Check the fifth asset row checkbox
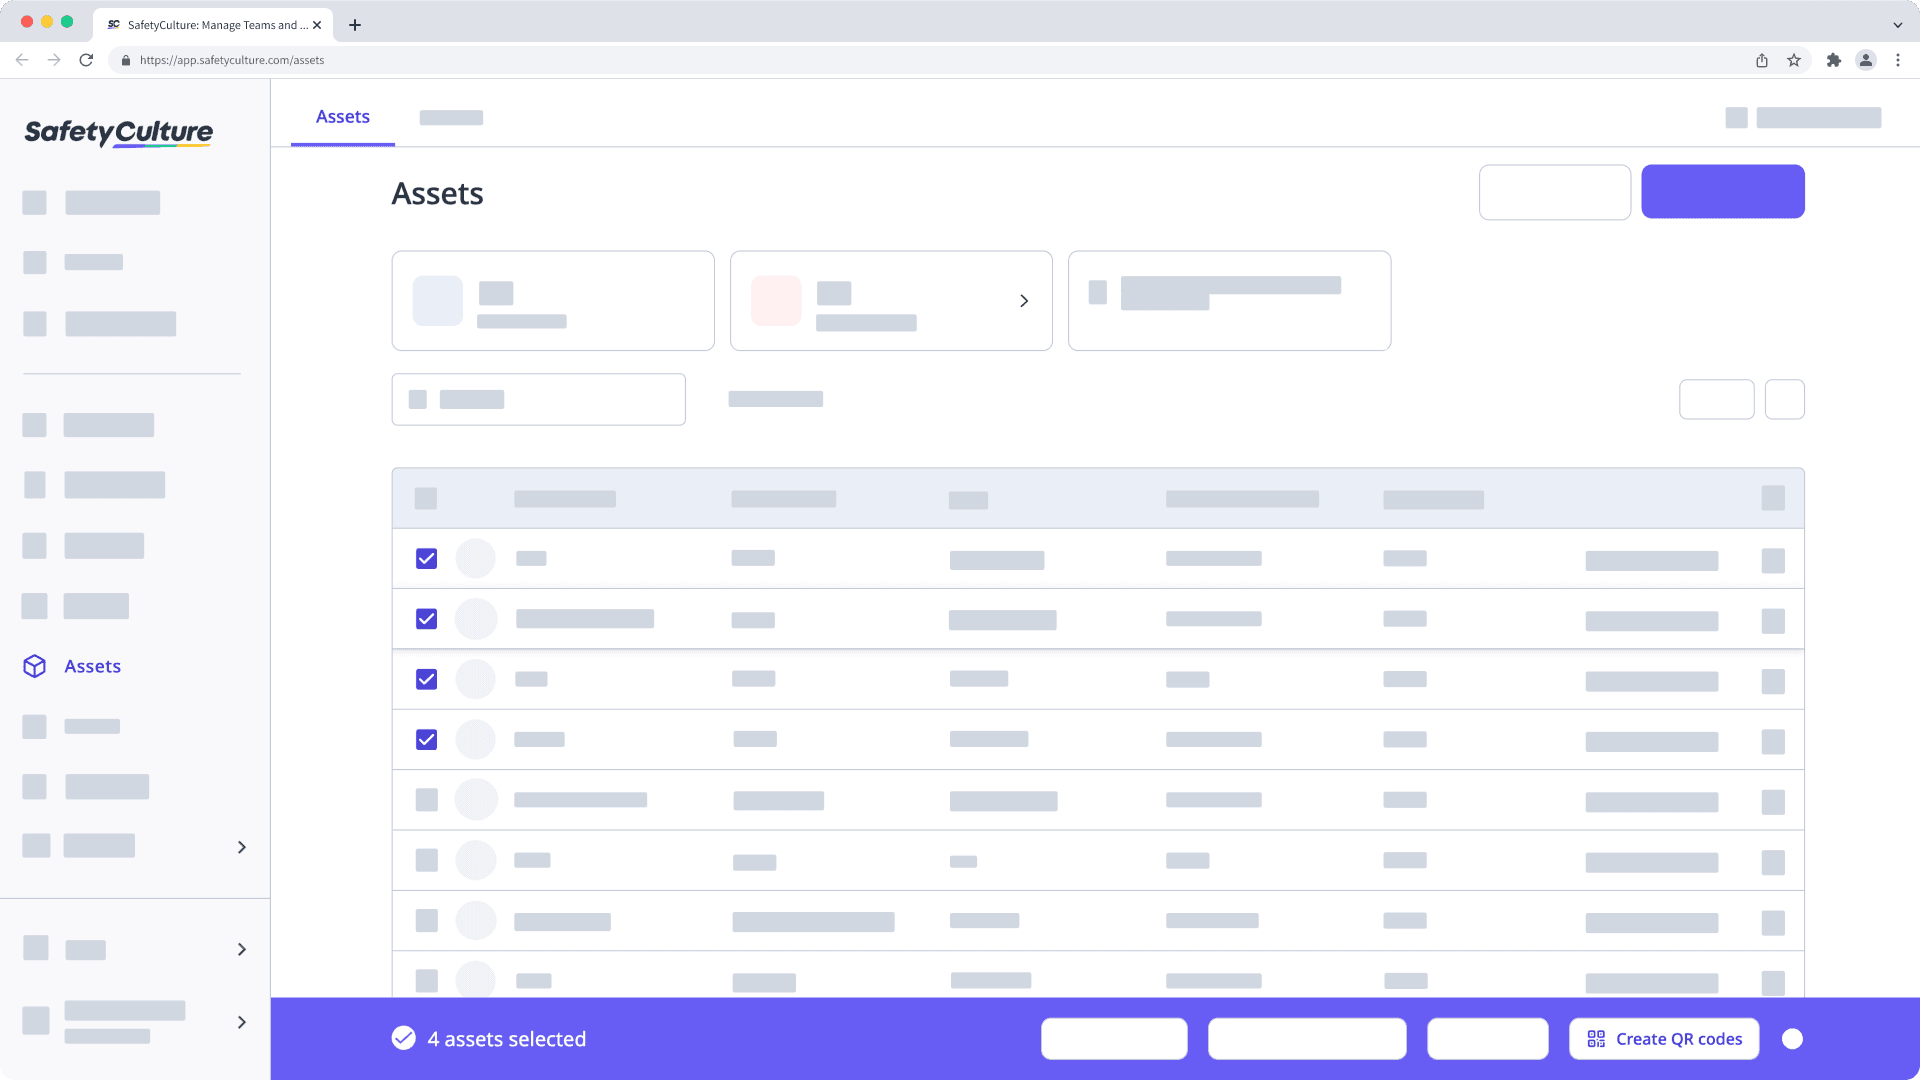The height and width of the screenshot is (1080, 1920). pos(427,800)
